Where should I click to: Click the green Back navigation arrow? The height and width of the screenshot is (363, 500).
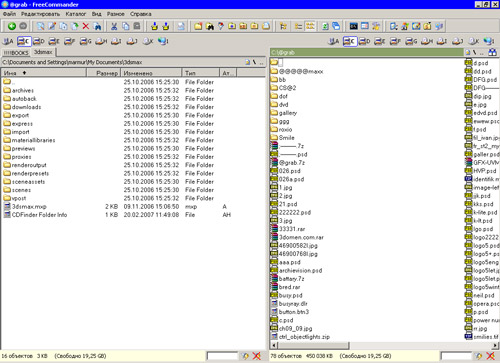point(12,26)
